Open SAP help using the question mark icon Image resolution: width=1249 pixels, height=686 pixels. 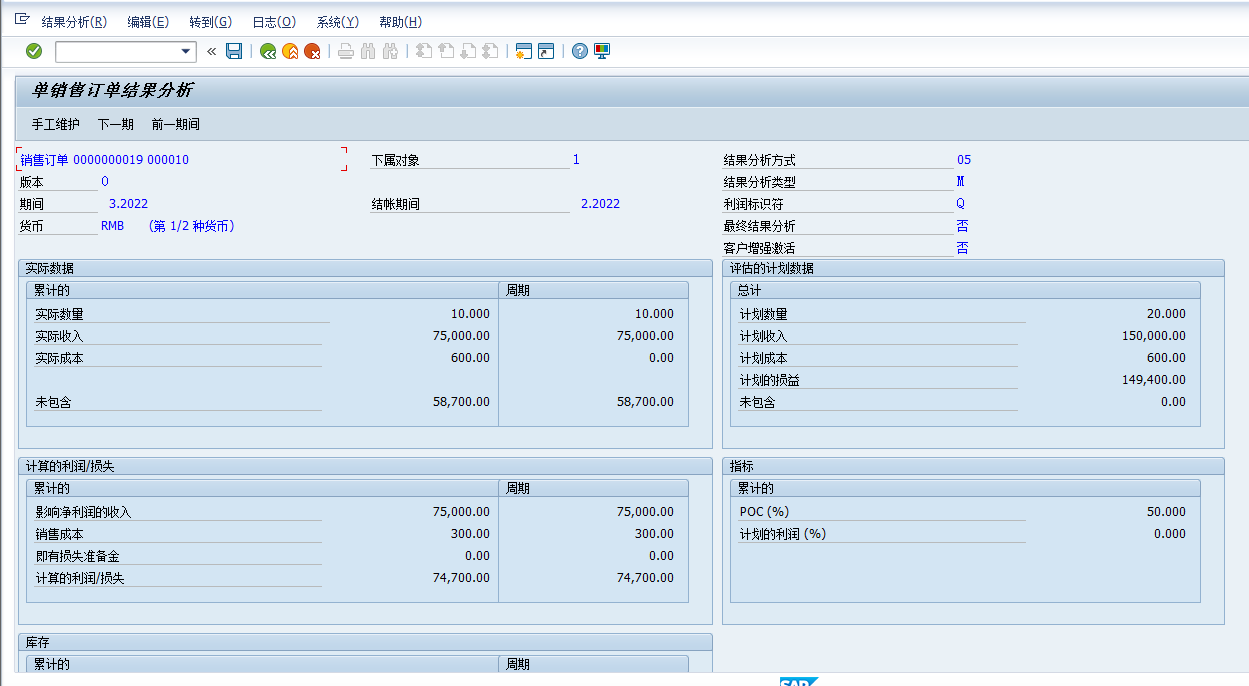click(x=580, y=51)
